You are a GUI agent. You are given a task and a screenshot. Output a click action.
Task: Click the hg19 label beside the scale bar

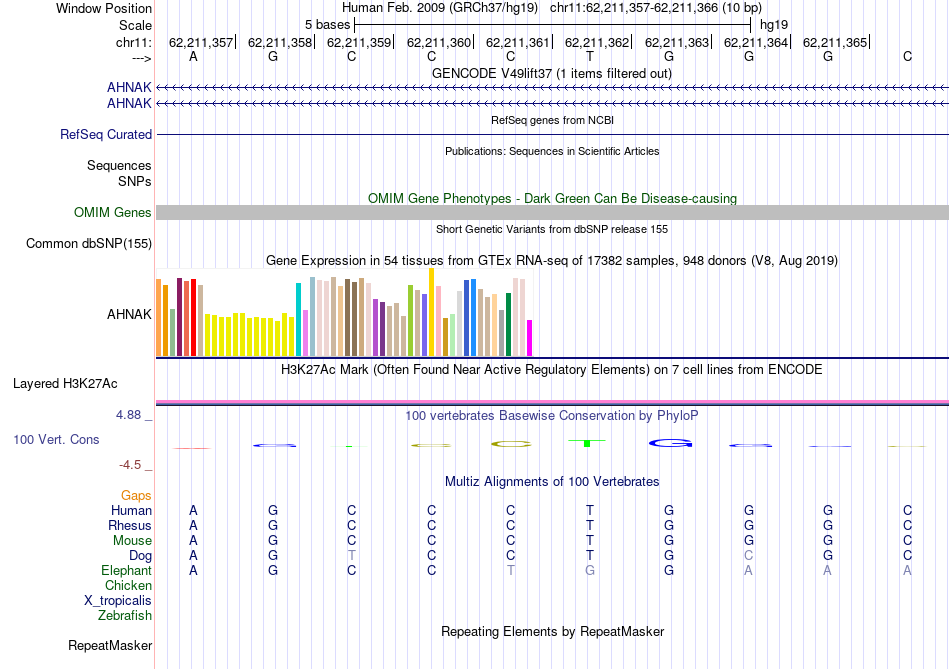click(x=774, y=25)
